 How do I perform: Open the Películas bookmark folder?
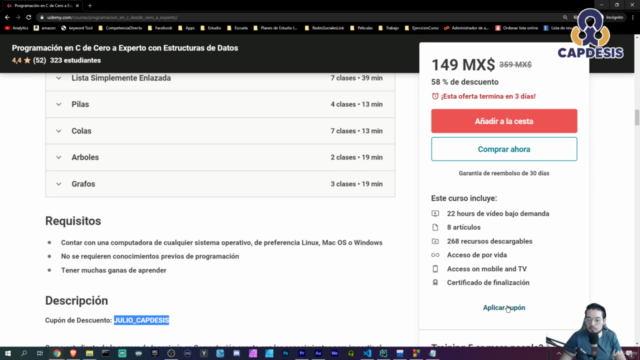coord(362,28)
